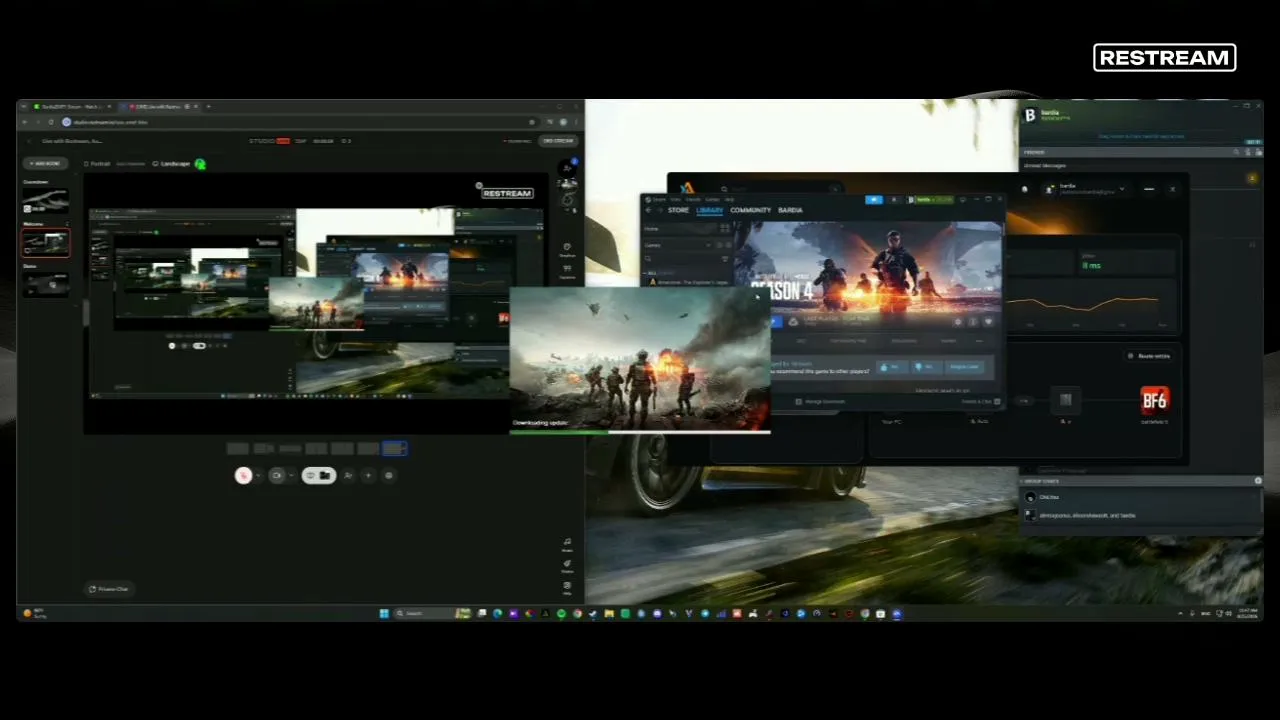Open the account dropdown in Steam's title bar

[930, 200]
